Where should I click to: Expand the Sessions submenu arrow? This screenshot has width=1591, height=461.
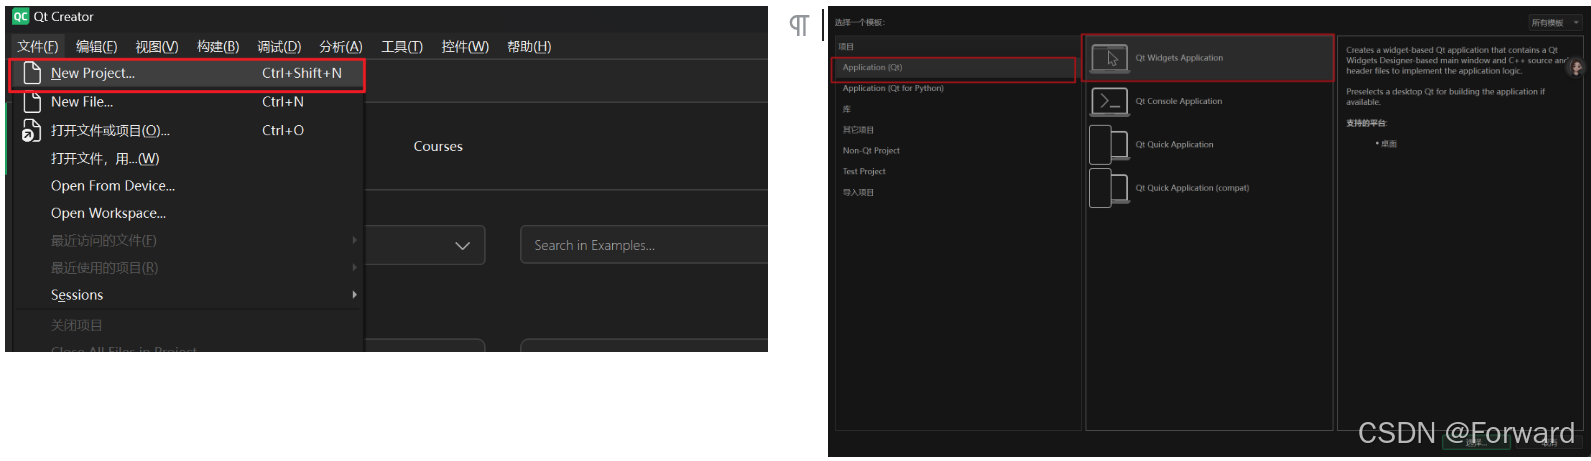(x=355, y=295)
